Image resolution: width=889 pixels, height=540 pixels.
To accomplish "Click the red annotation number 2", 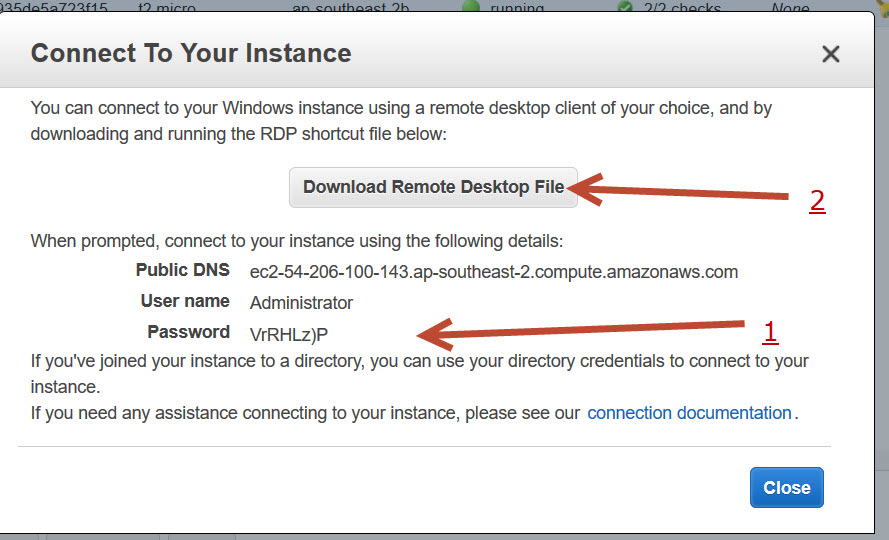I will (x=817, y=201).
